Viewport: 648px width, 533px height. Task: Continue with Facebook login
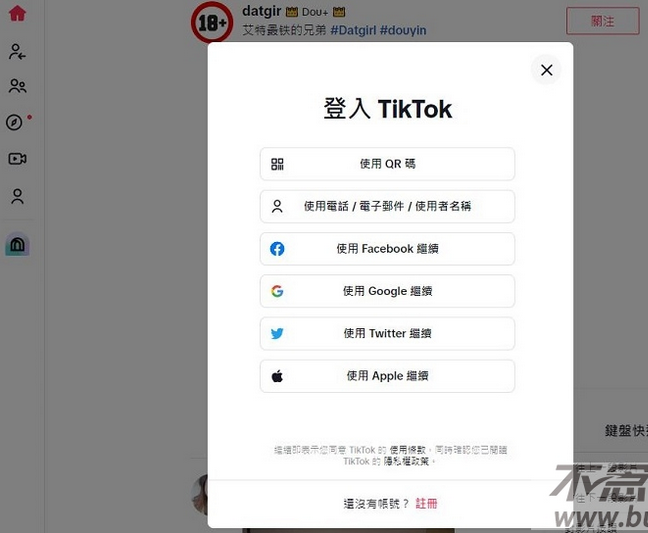coord(387,249)
